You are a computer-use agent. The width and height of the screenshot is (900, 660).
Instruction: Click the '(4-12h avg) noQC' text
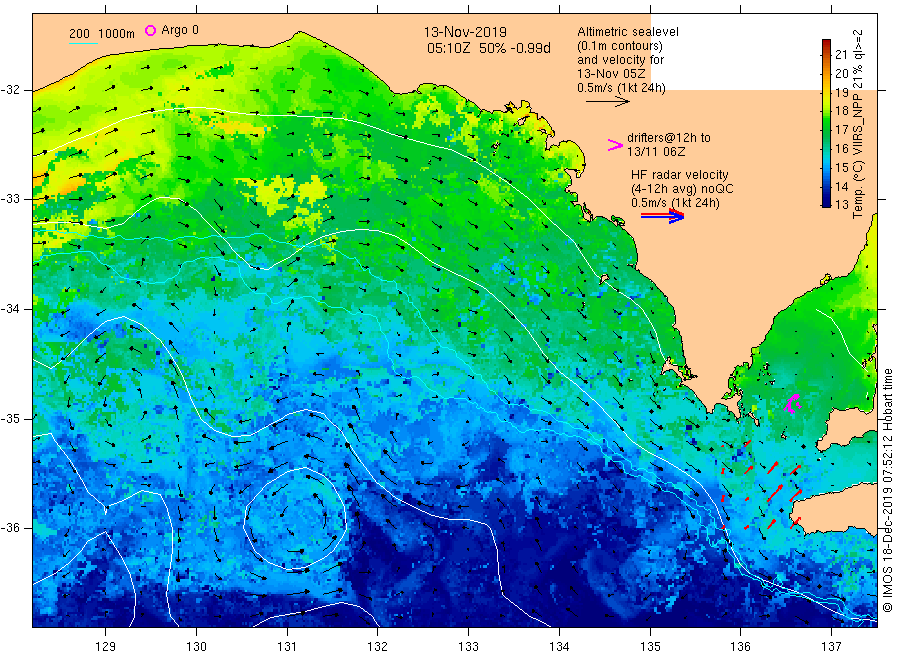click(682, 189)
